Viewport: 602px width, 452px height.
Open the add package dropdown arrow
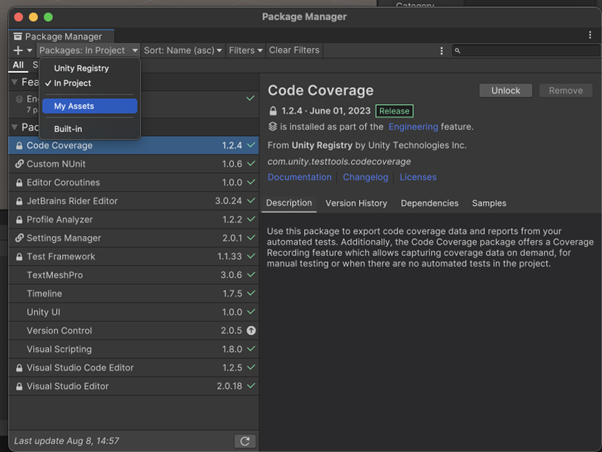pyautogui.click(x=30, y=50)
